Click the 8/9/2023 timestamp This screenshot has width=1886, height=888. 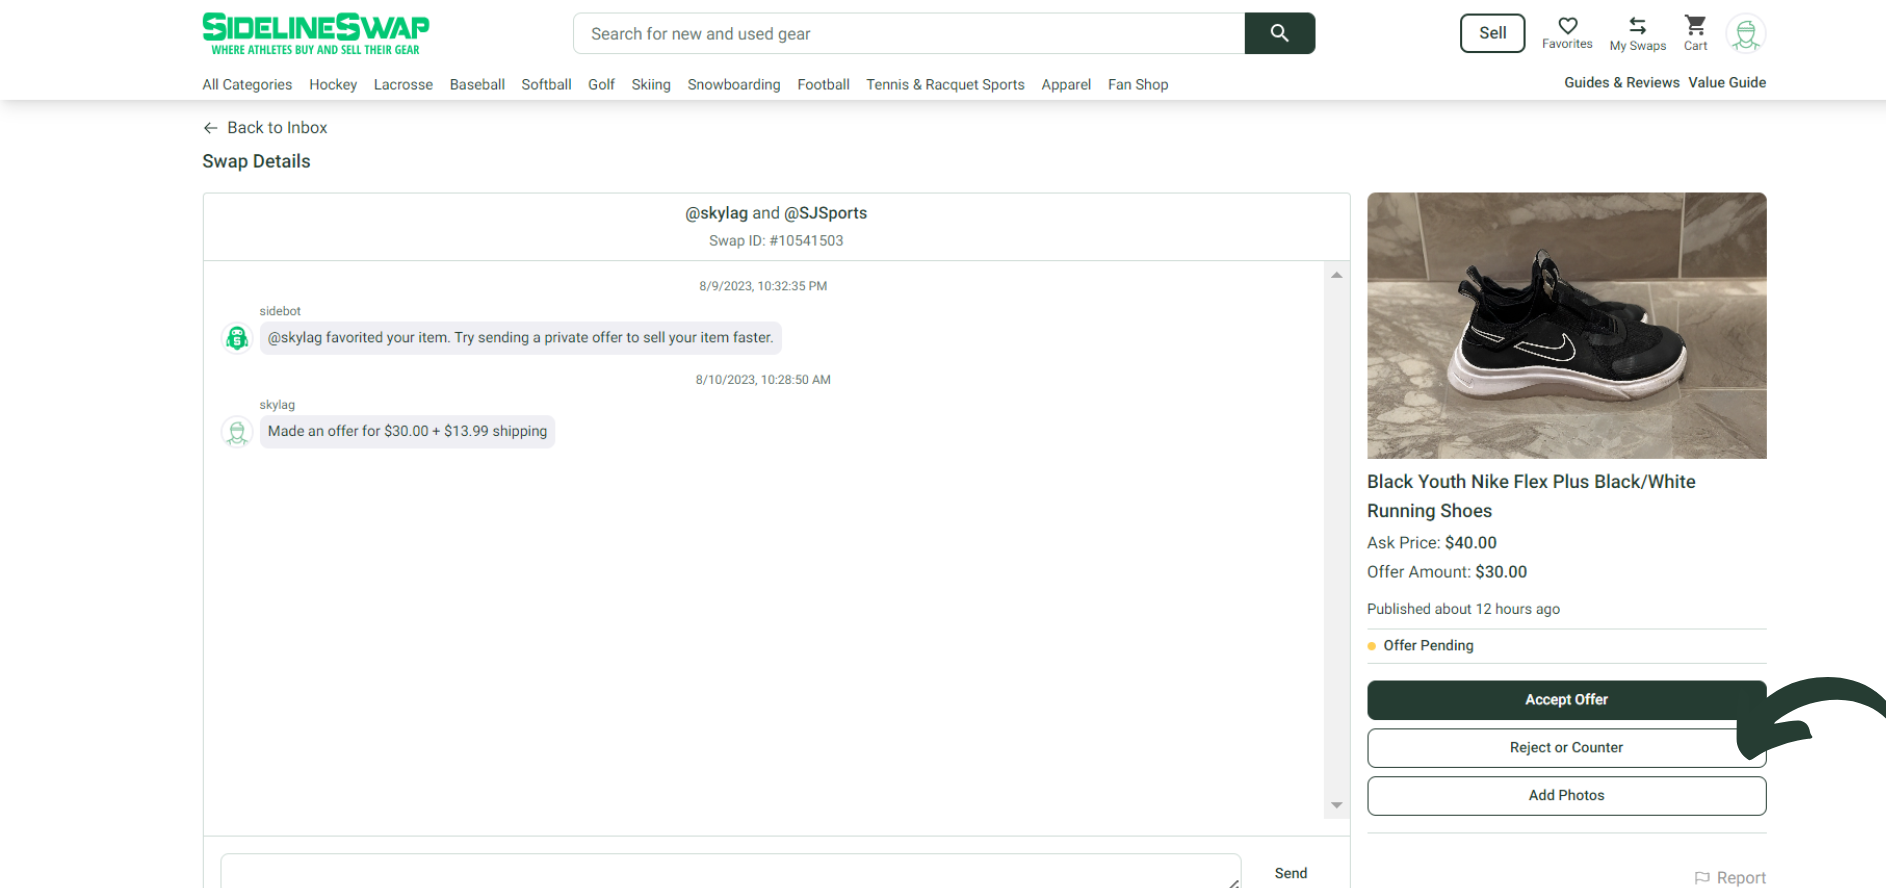coord(763,286)
